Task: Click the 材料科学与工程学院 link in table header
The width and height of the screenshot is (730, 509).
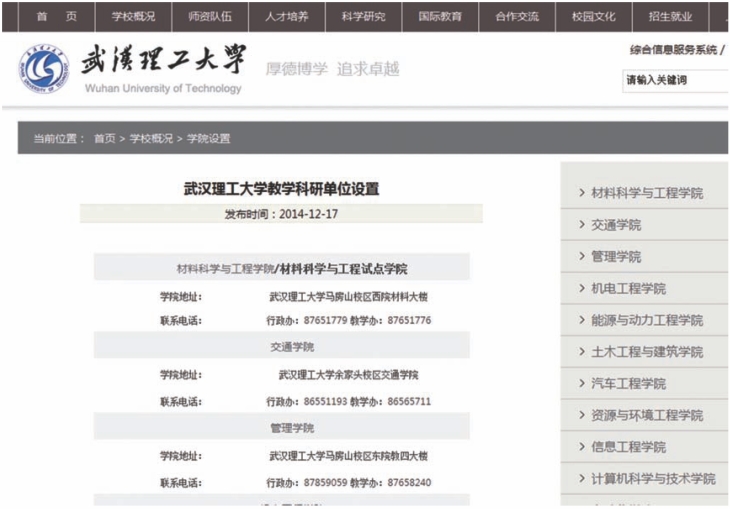Action: (225, 269)
